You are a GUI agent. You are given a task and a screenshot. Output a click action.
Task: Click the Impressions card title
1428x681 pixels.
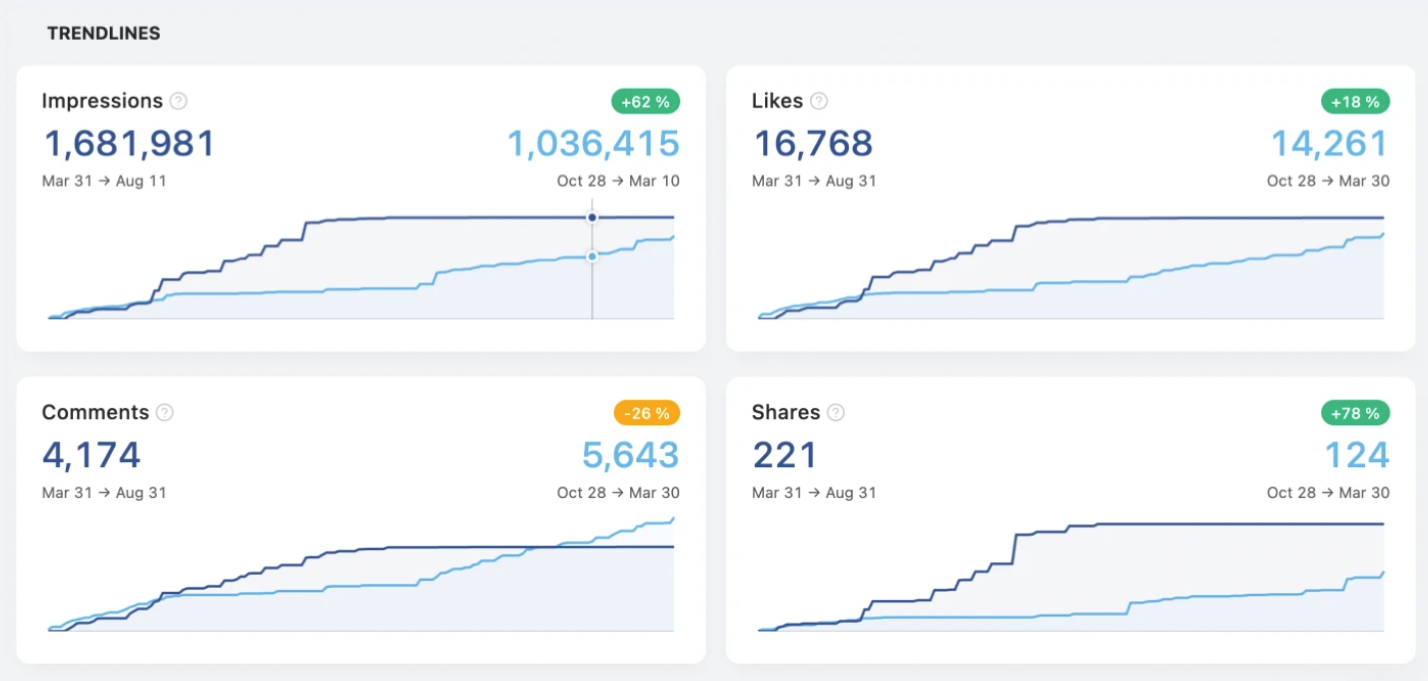pyautogui.click(x=102, y=101)
